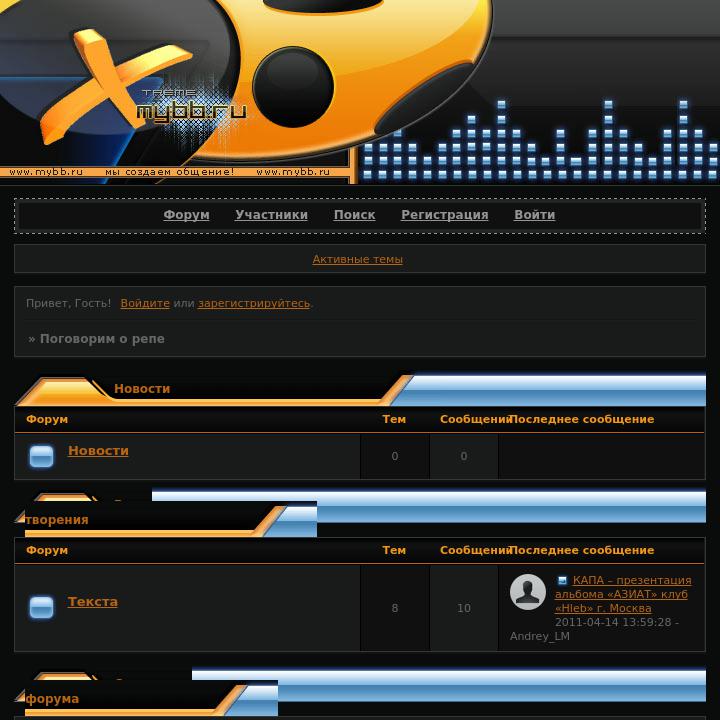720x720 pixels.
Task: Open the last post КАПА – презентация альбома
Action: click(623, 594)
